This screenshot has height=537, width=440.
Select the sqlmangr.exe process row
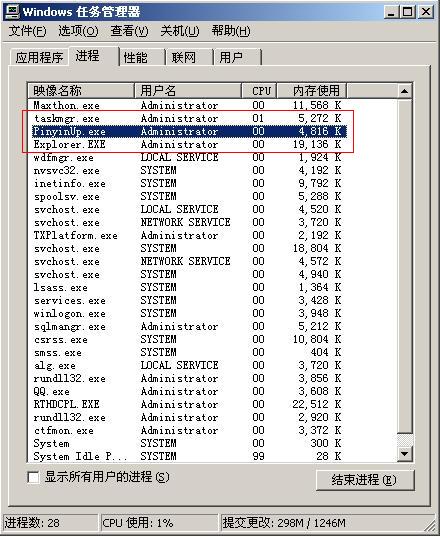pyautogui.click(x=187, y=326)
